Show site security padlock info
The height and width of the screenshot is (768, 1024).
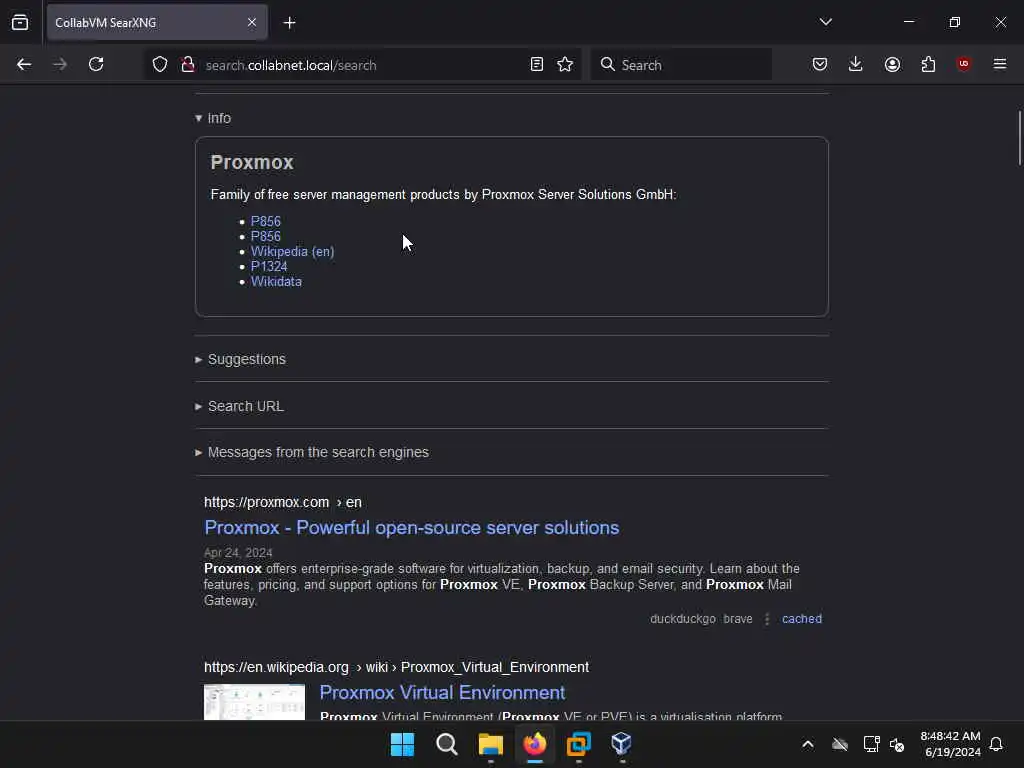point(188,64)
